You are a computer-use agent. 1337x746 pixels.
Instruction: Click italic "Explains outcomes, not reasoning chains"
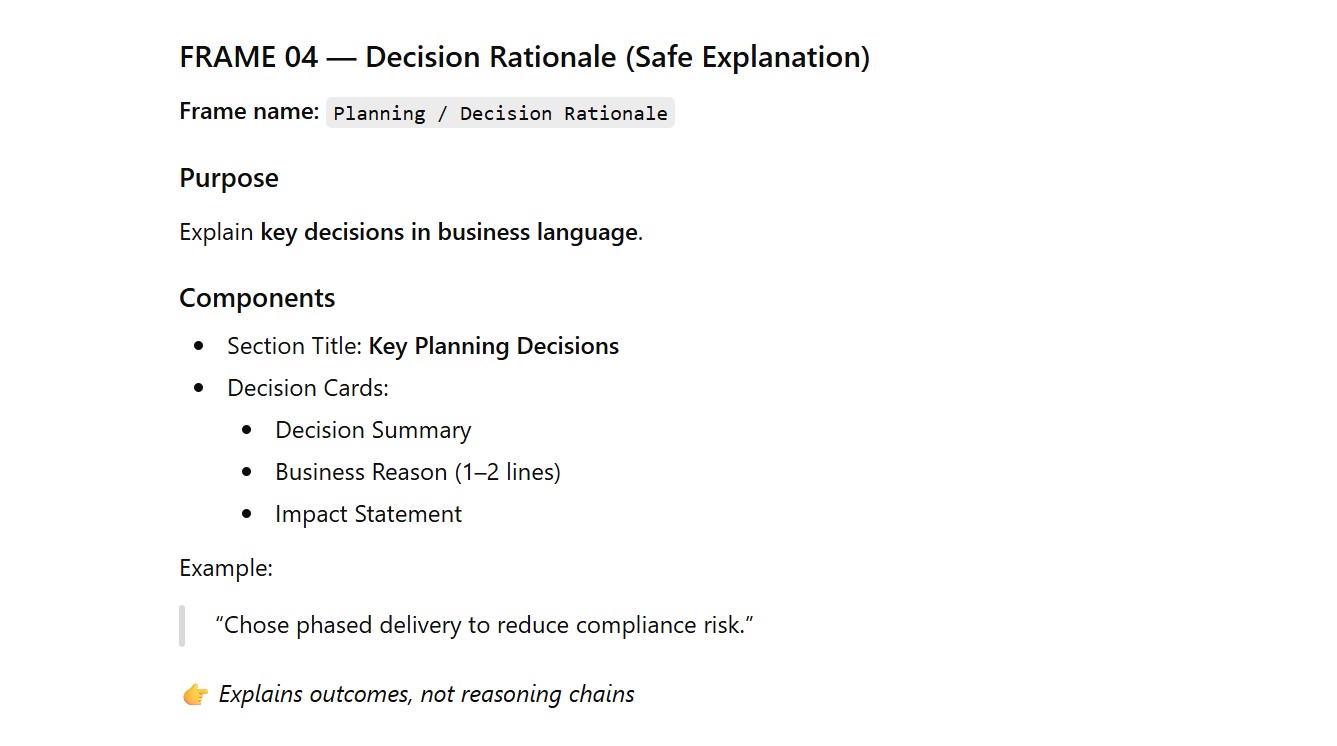pos(427,695)
